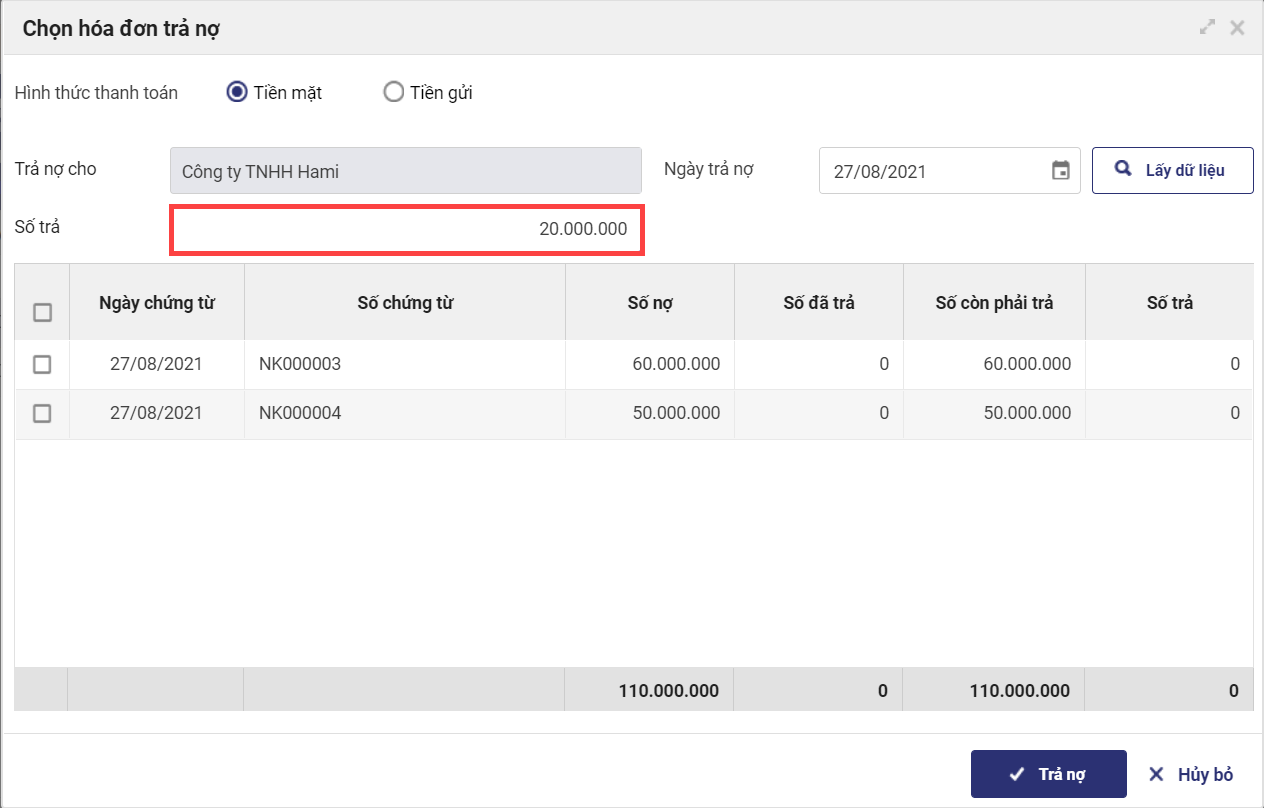This screenshot has width=1264, height=808.
Task: Click Số trả cell of NK000003 row
Action: pos(1169,364)
